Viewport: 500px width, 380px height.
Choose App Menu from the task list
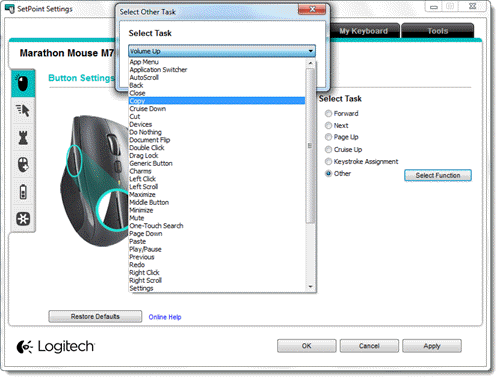click(217, 62)
